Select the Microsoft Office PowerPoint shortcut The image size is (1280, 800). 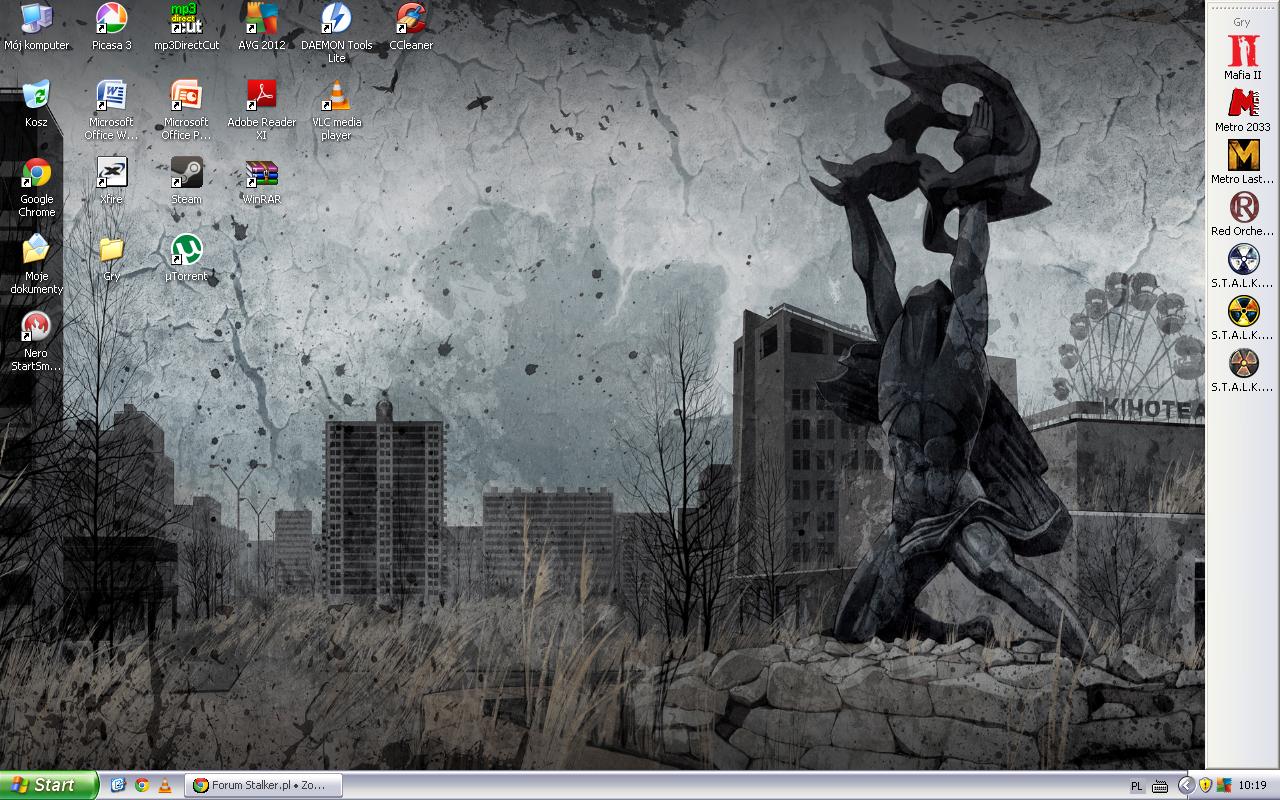point(186,110)
